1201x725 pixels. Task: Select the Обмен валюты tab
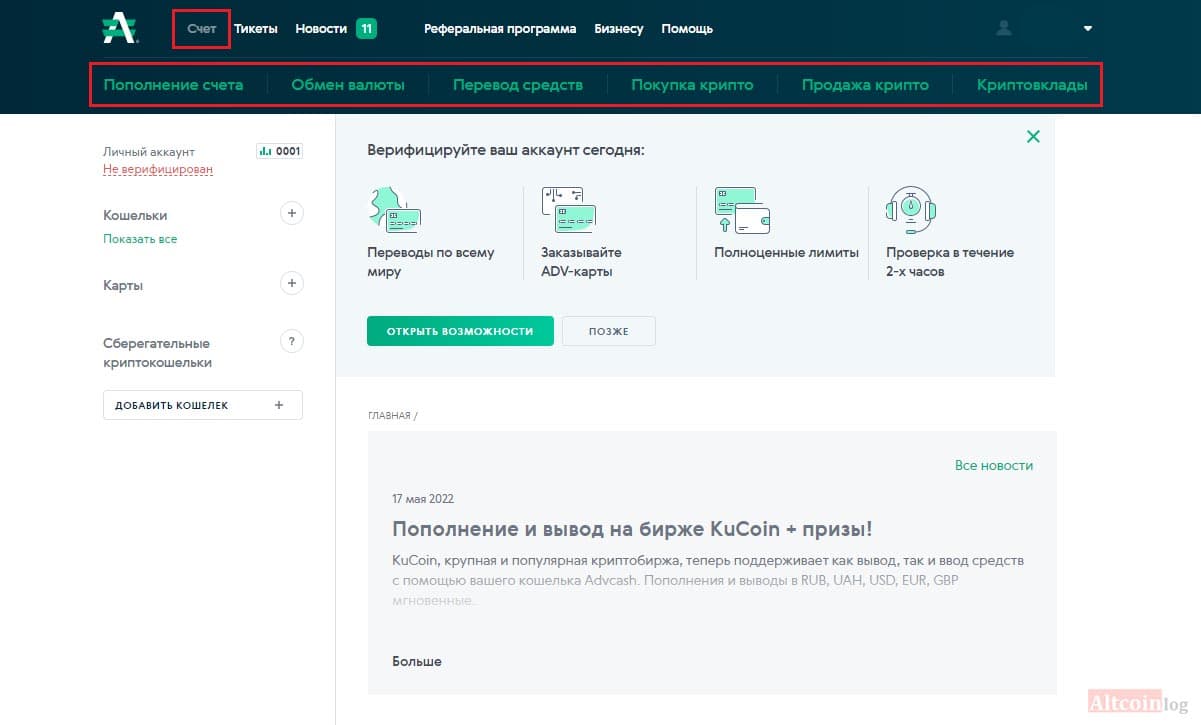click(x=348, y=85)
